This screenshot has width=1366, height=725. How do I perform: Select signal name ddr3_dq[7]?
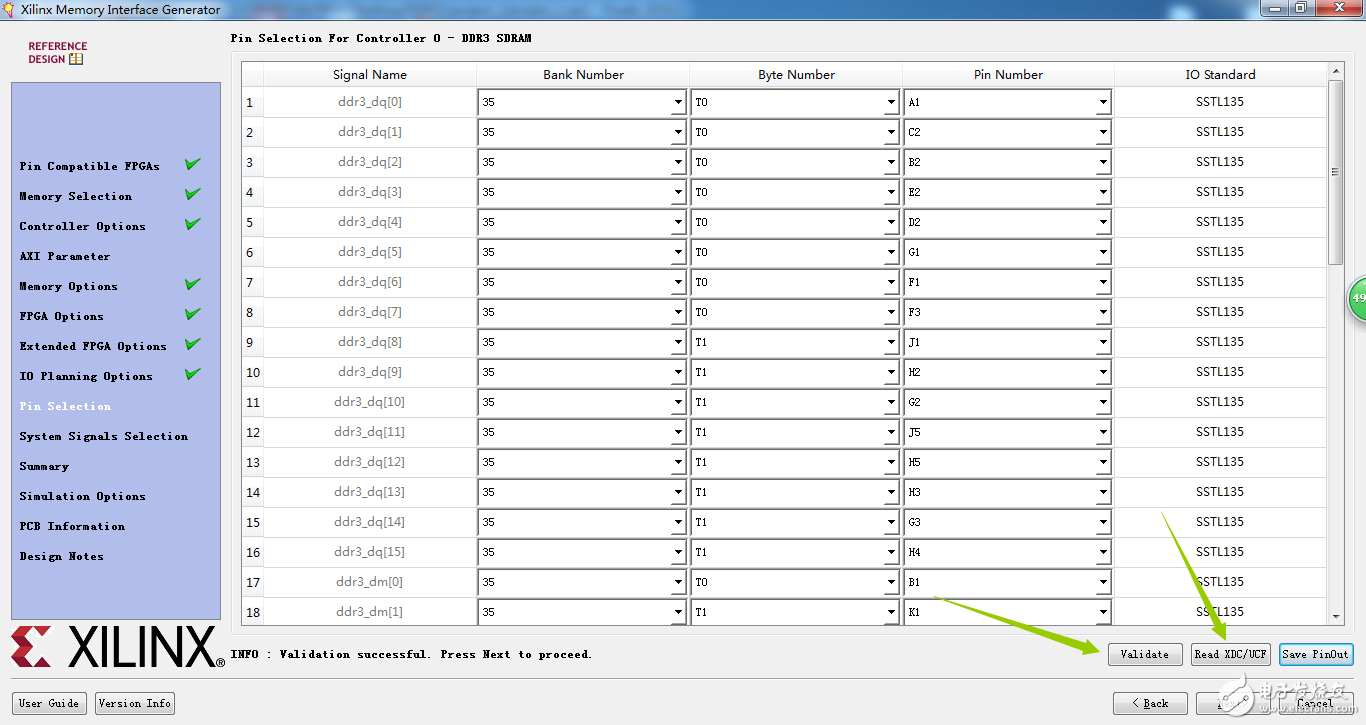click(370, 312)
